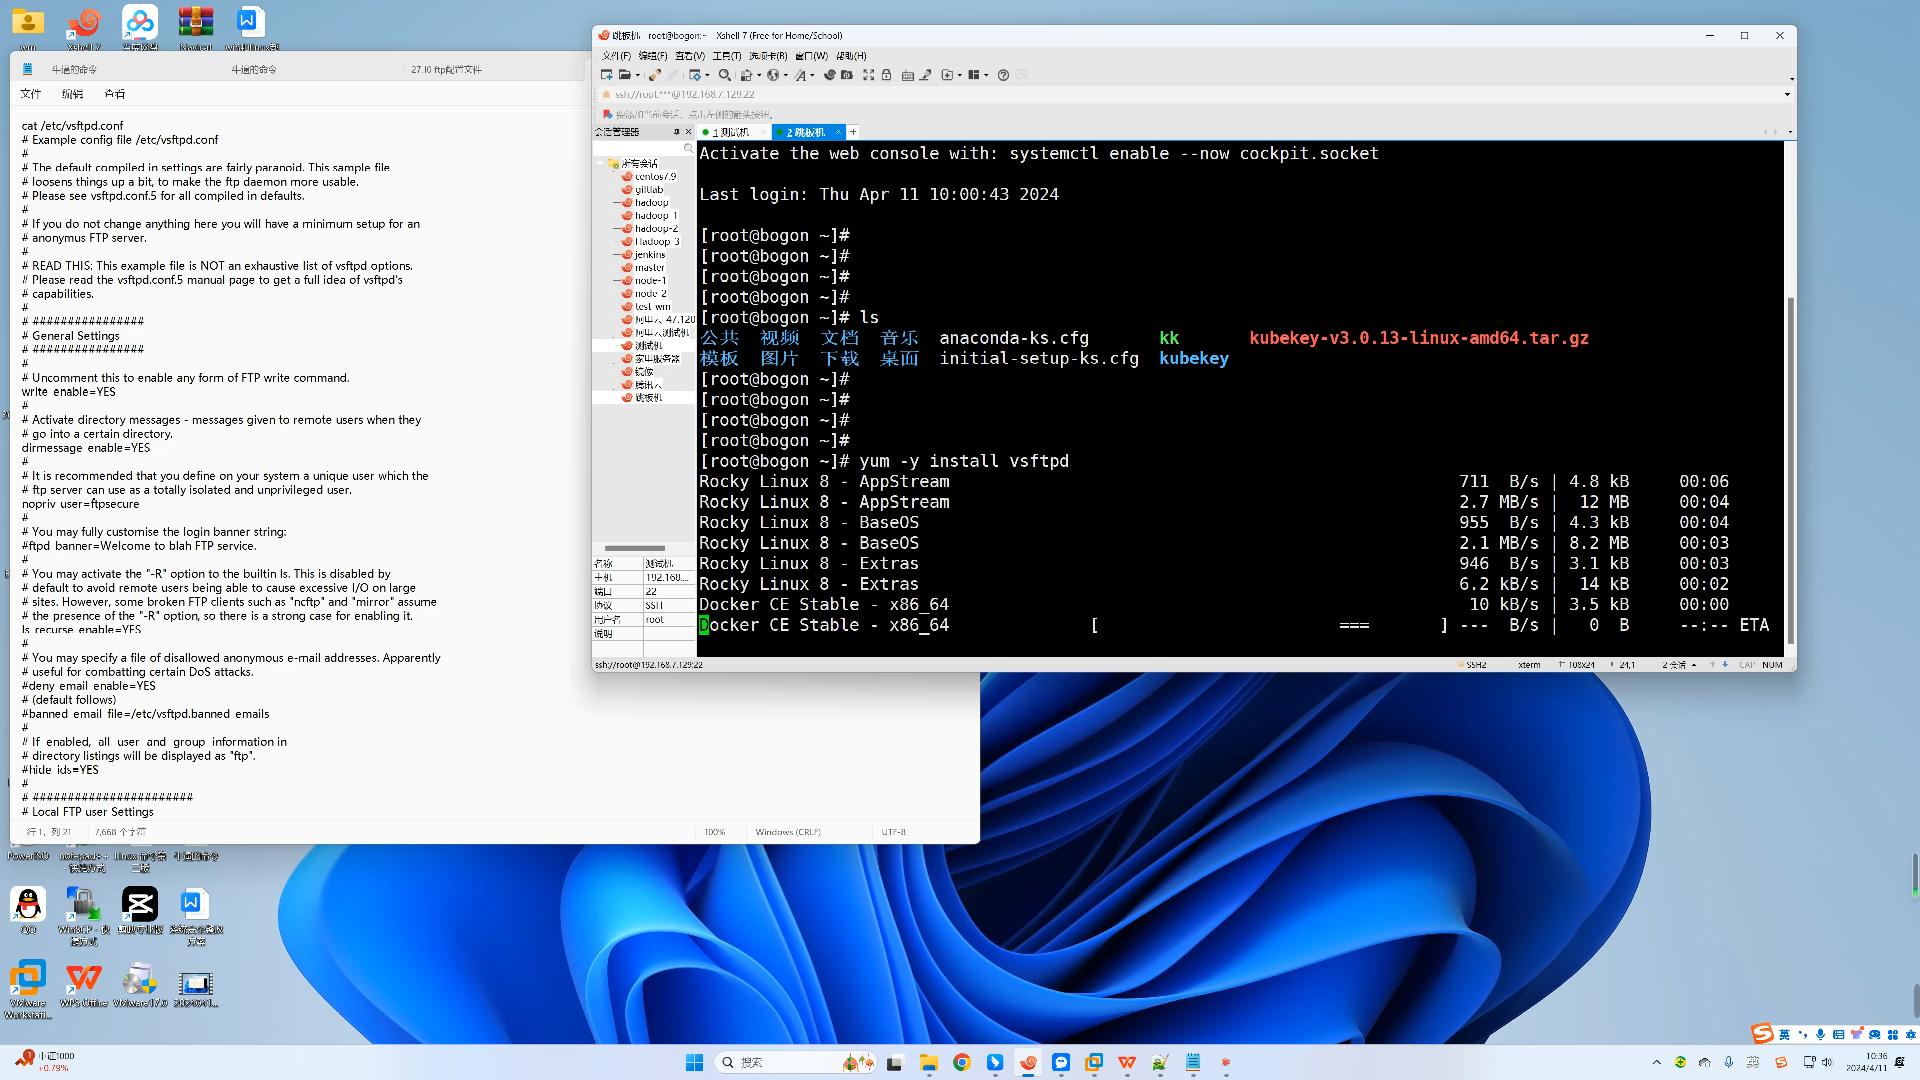Open File Explorer from the taskbar

coord(929,1063)
